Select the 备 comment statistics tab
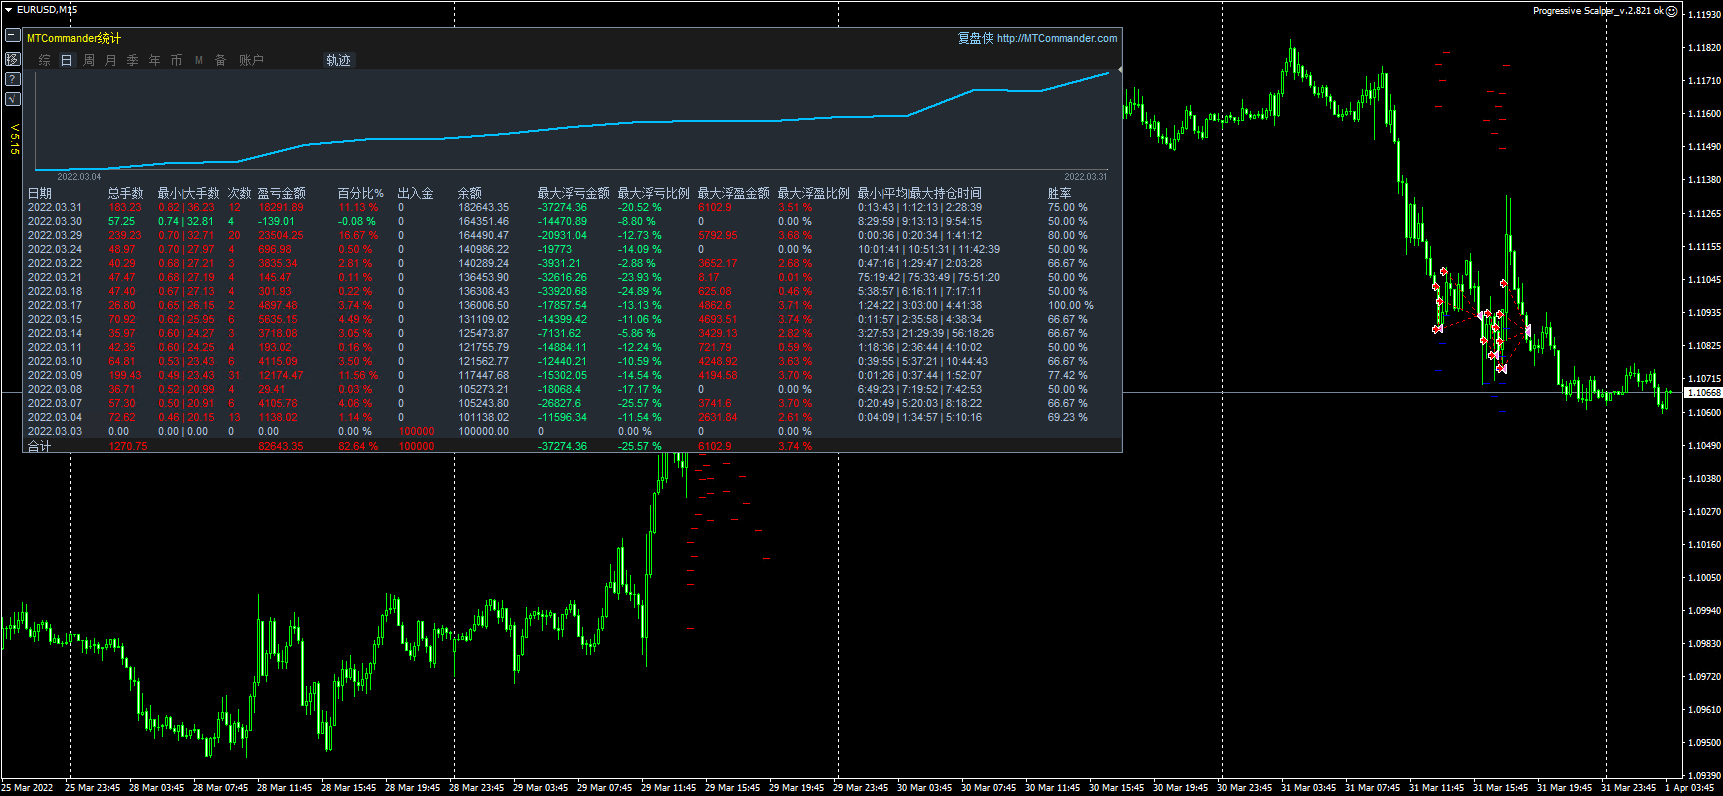The height and width of the screenshot is (796, 1723). click(x=221, y=61)
